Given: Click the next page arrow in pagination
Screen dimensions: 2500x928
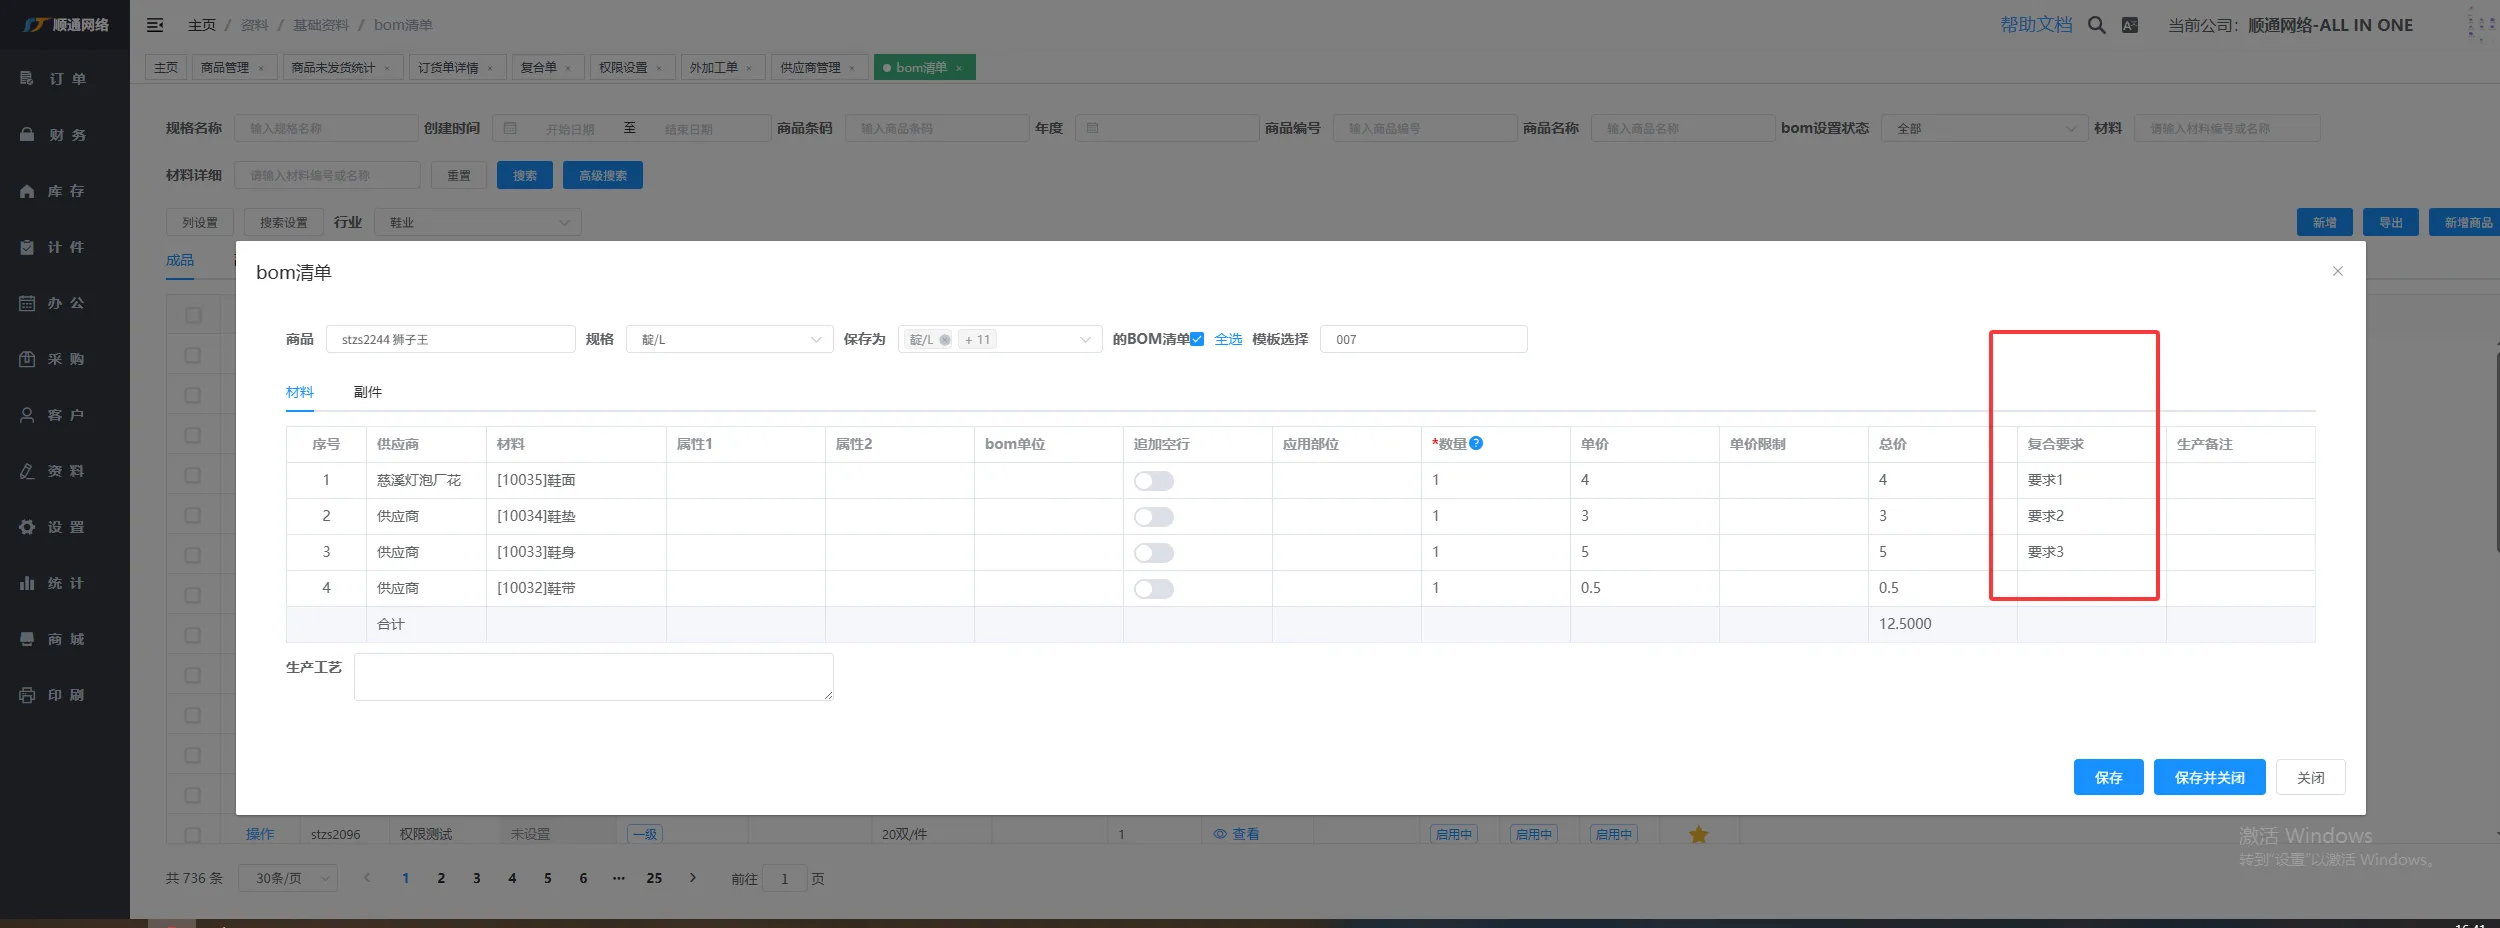Looking at the screenshot, I should coord(693,878).
